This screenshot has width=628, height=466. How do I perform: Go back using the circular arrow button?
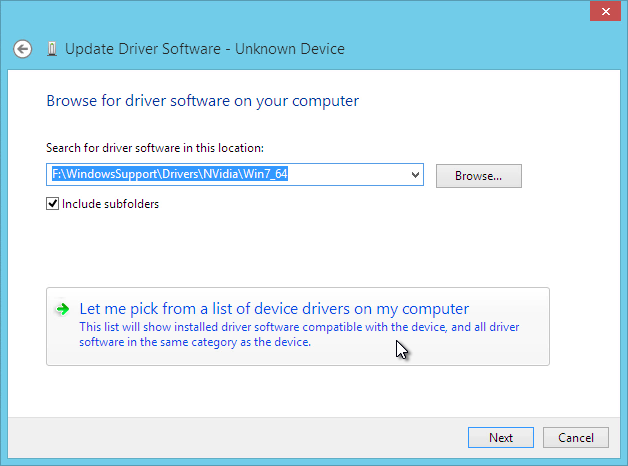point(22,49)
